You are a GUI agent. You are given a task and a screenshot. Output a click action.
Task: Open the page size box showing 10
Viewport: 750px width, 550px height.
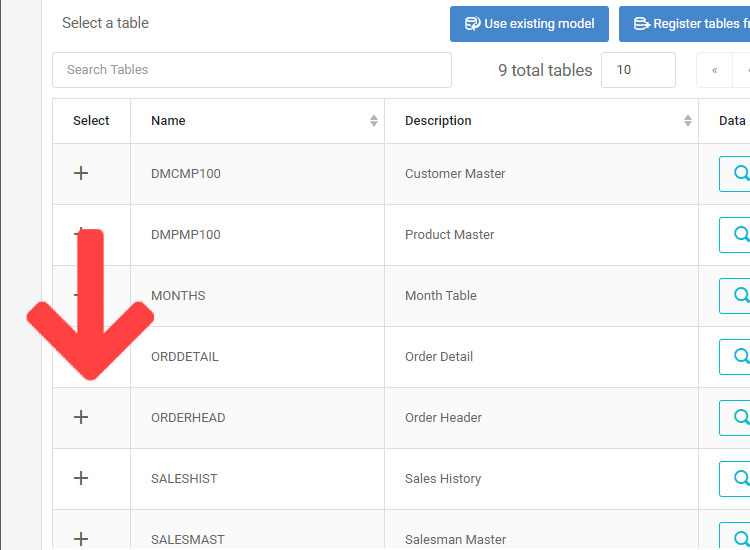click(638, 70)
